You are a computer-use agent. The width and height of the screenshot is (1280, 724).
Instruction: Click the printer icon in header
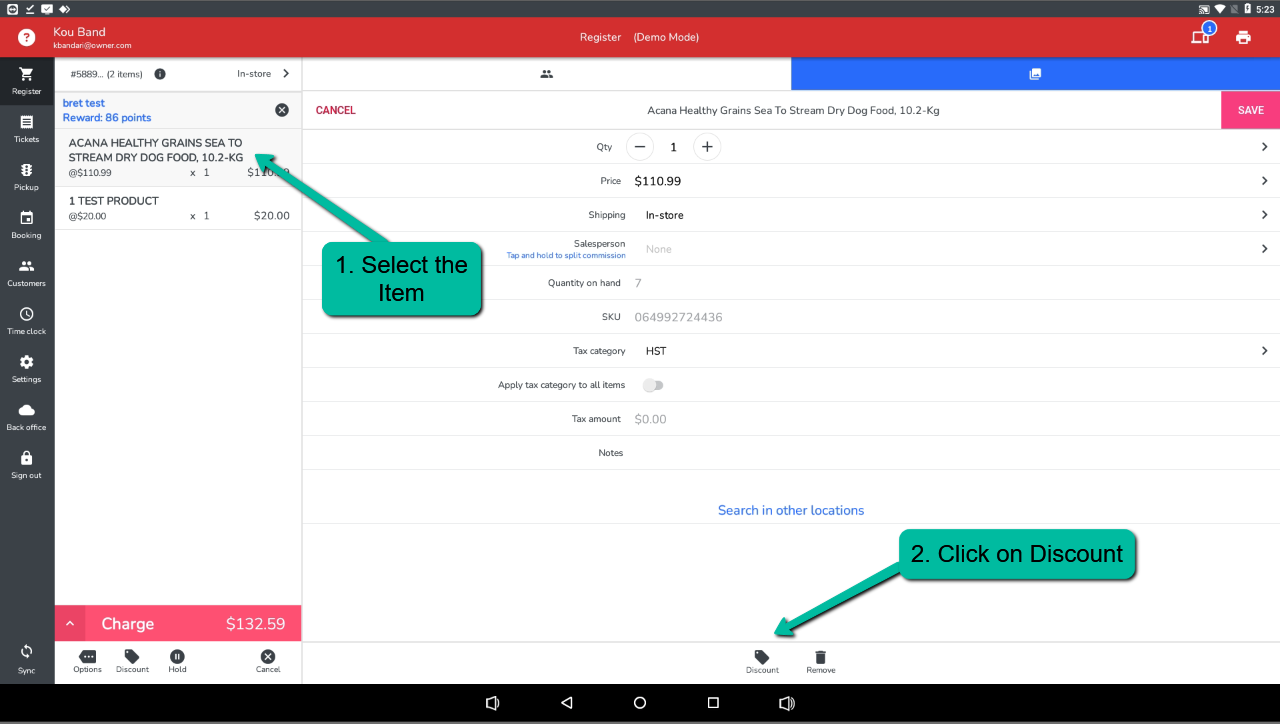[1243, 38]
